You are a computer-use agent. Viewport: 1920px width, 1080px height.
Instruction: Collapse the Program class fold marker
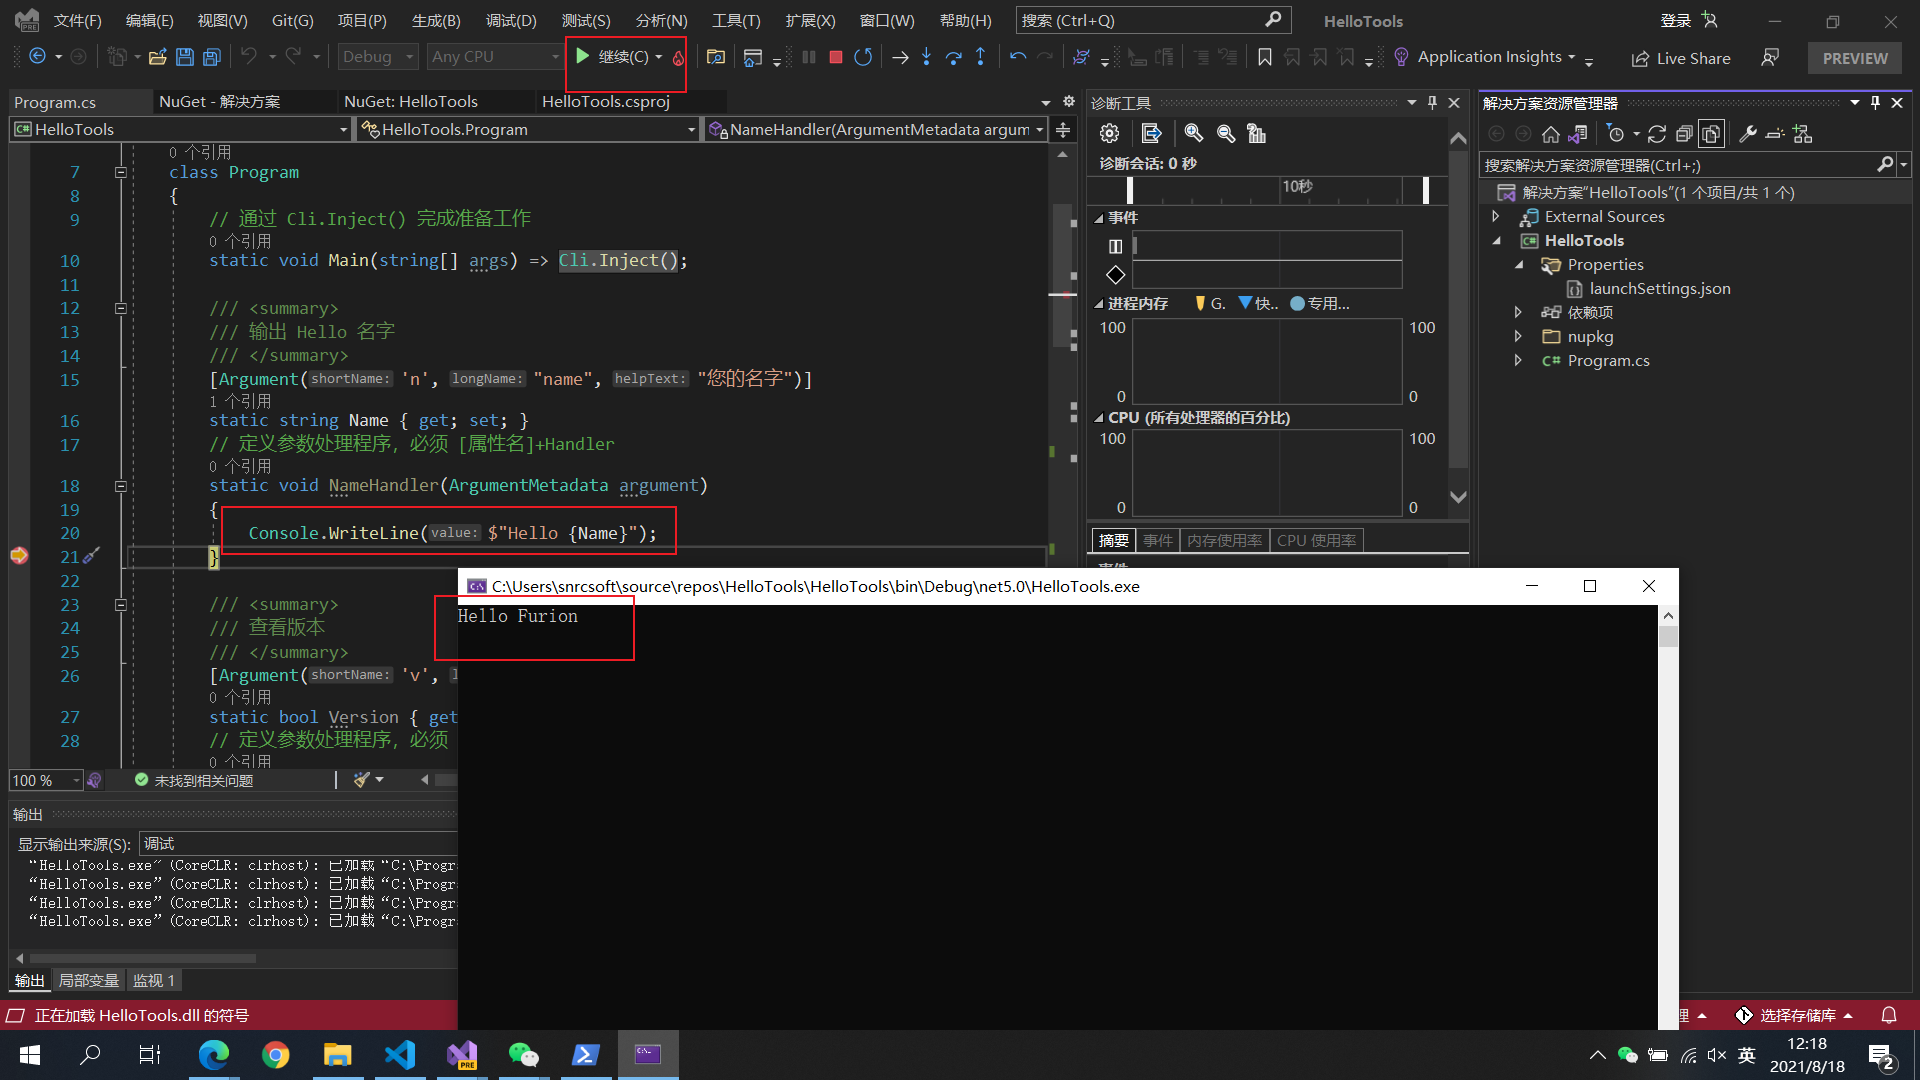point(121,172)
